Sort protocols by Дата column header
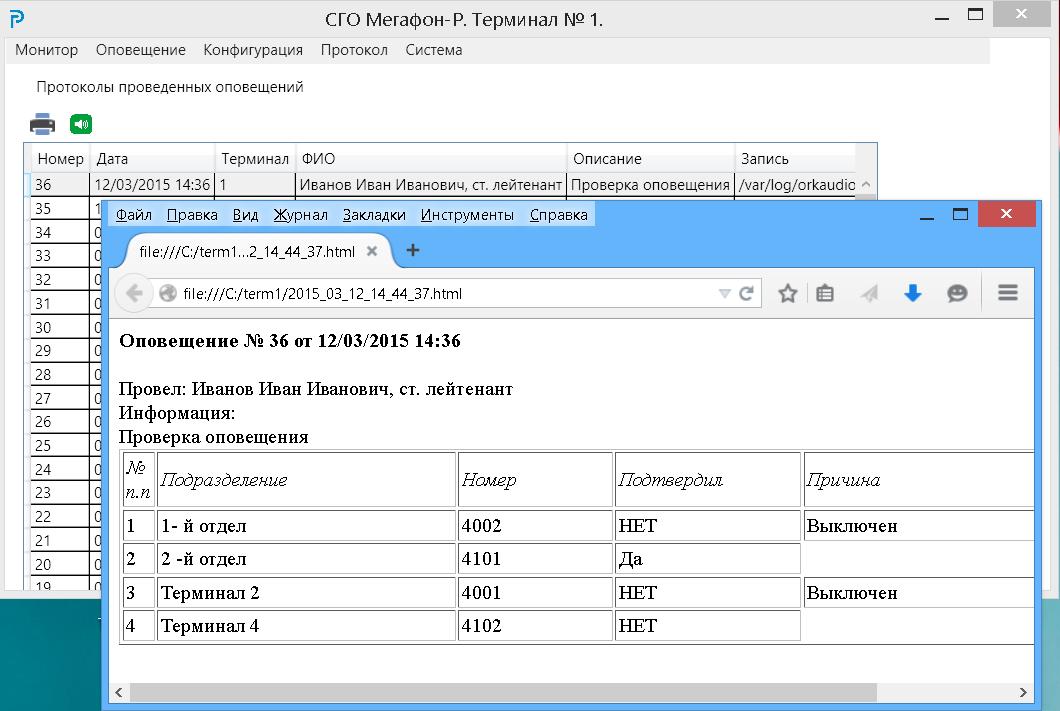 152,159
